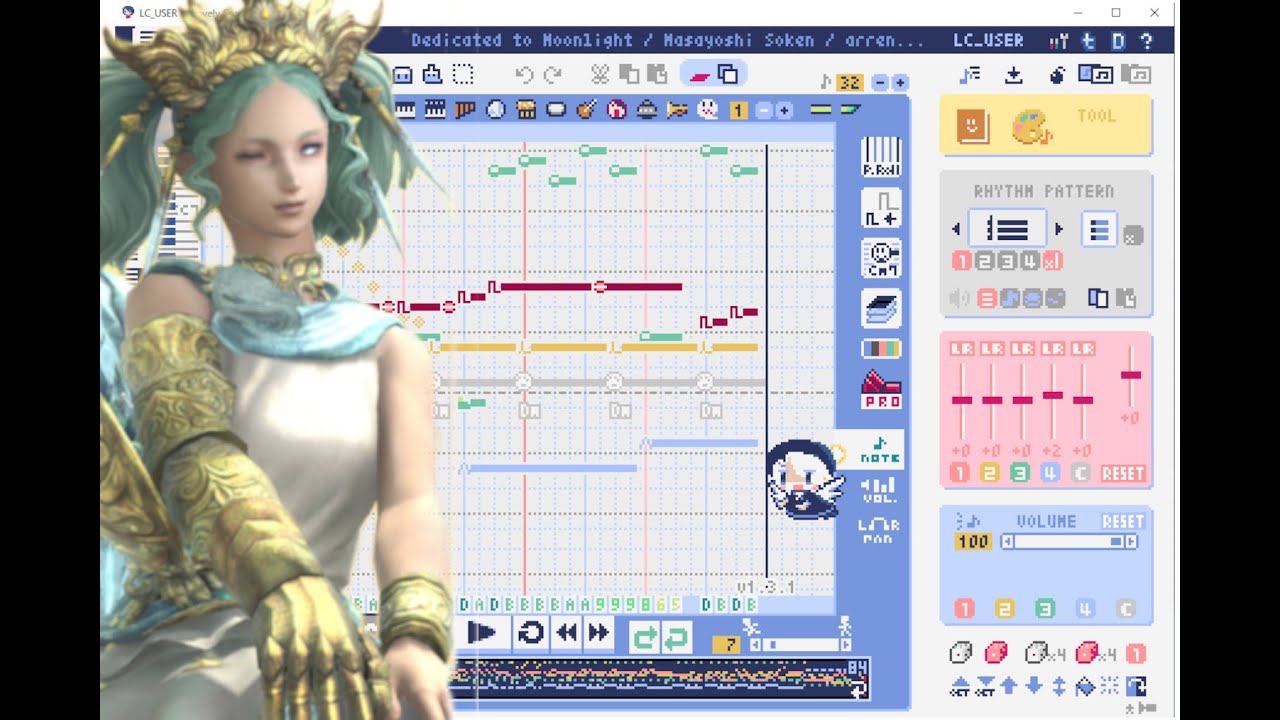Click the download arrow icon
The width and height of the screenshot is (1280, 720).
[1013, 75]
